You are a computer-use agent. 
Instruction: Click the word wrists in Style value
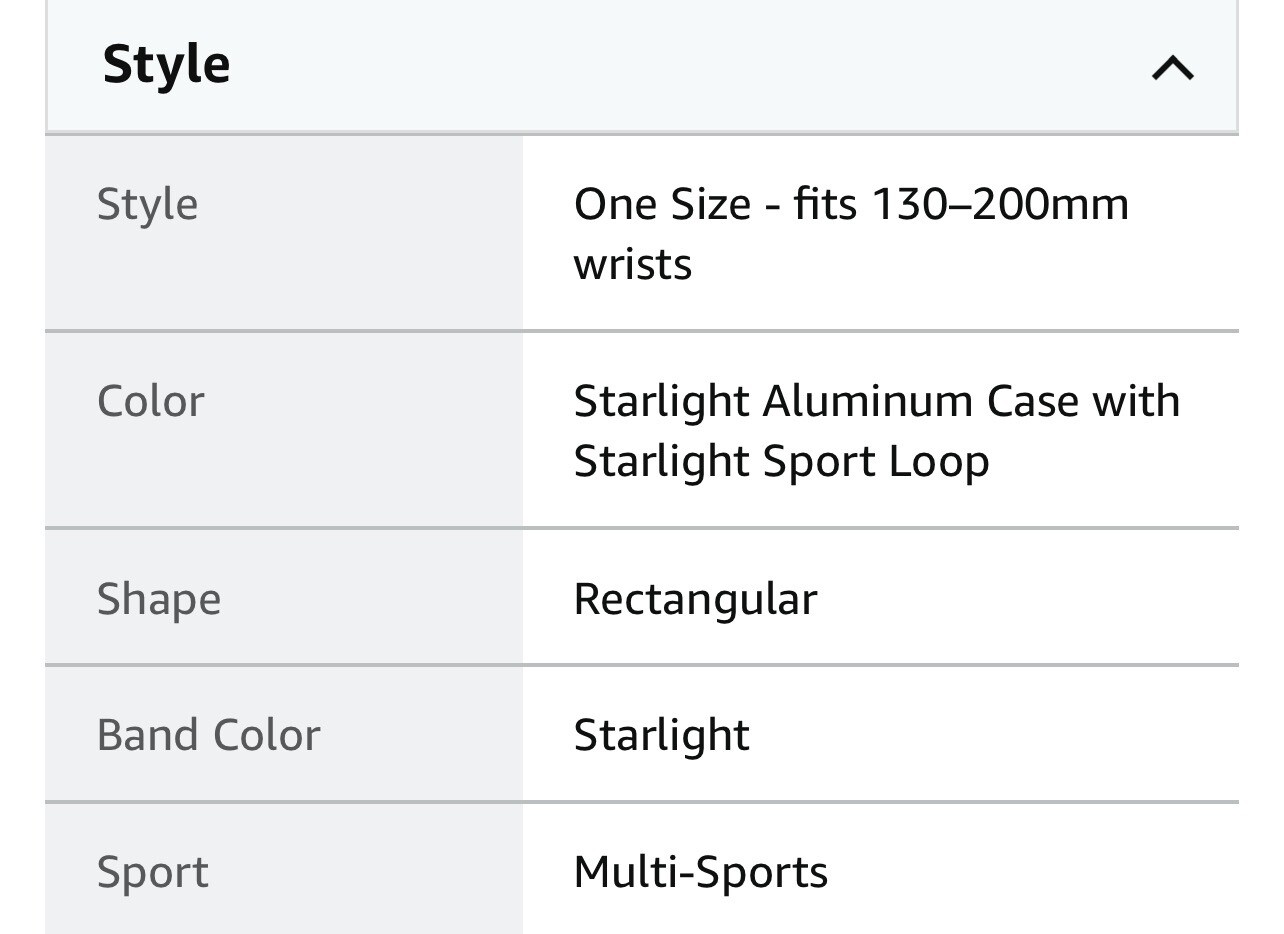pos(632,265)
